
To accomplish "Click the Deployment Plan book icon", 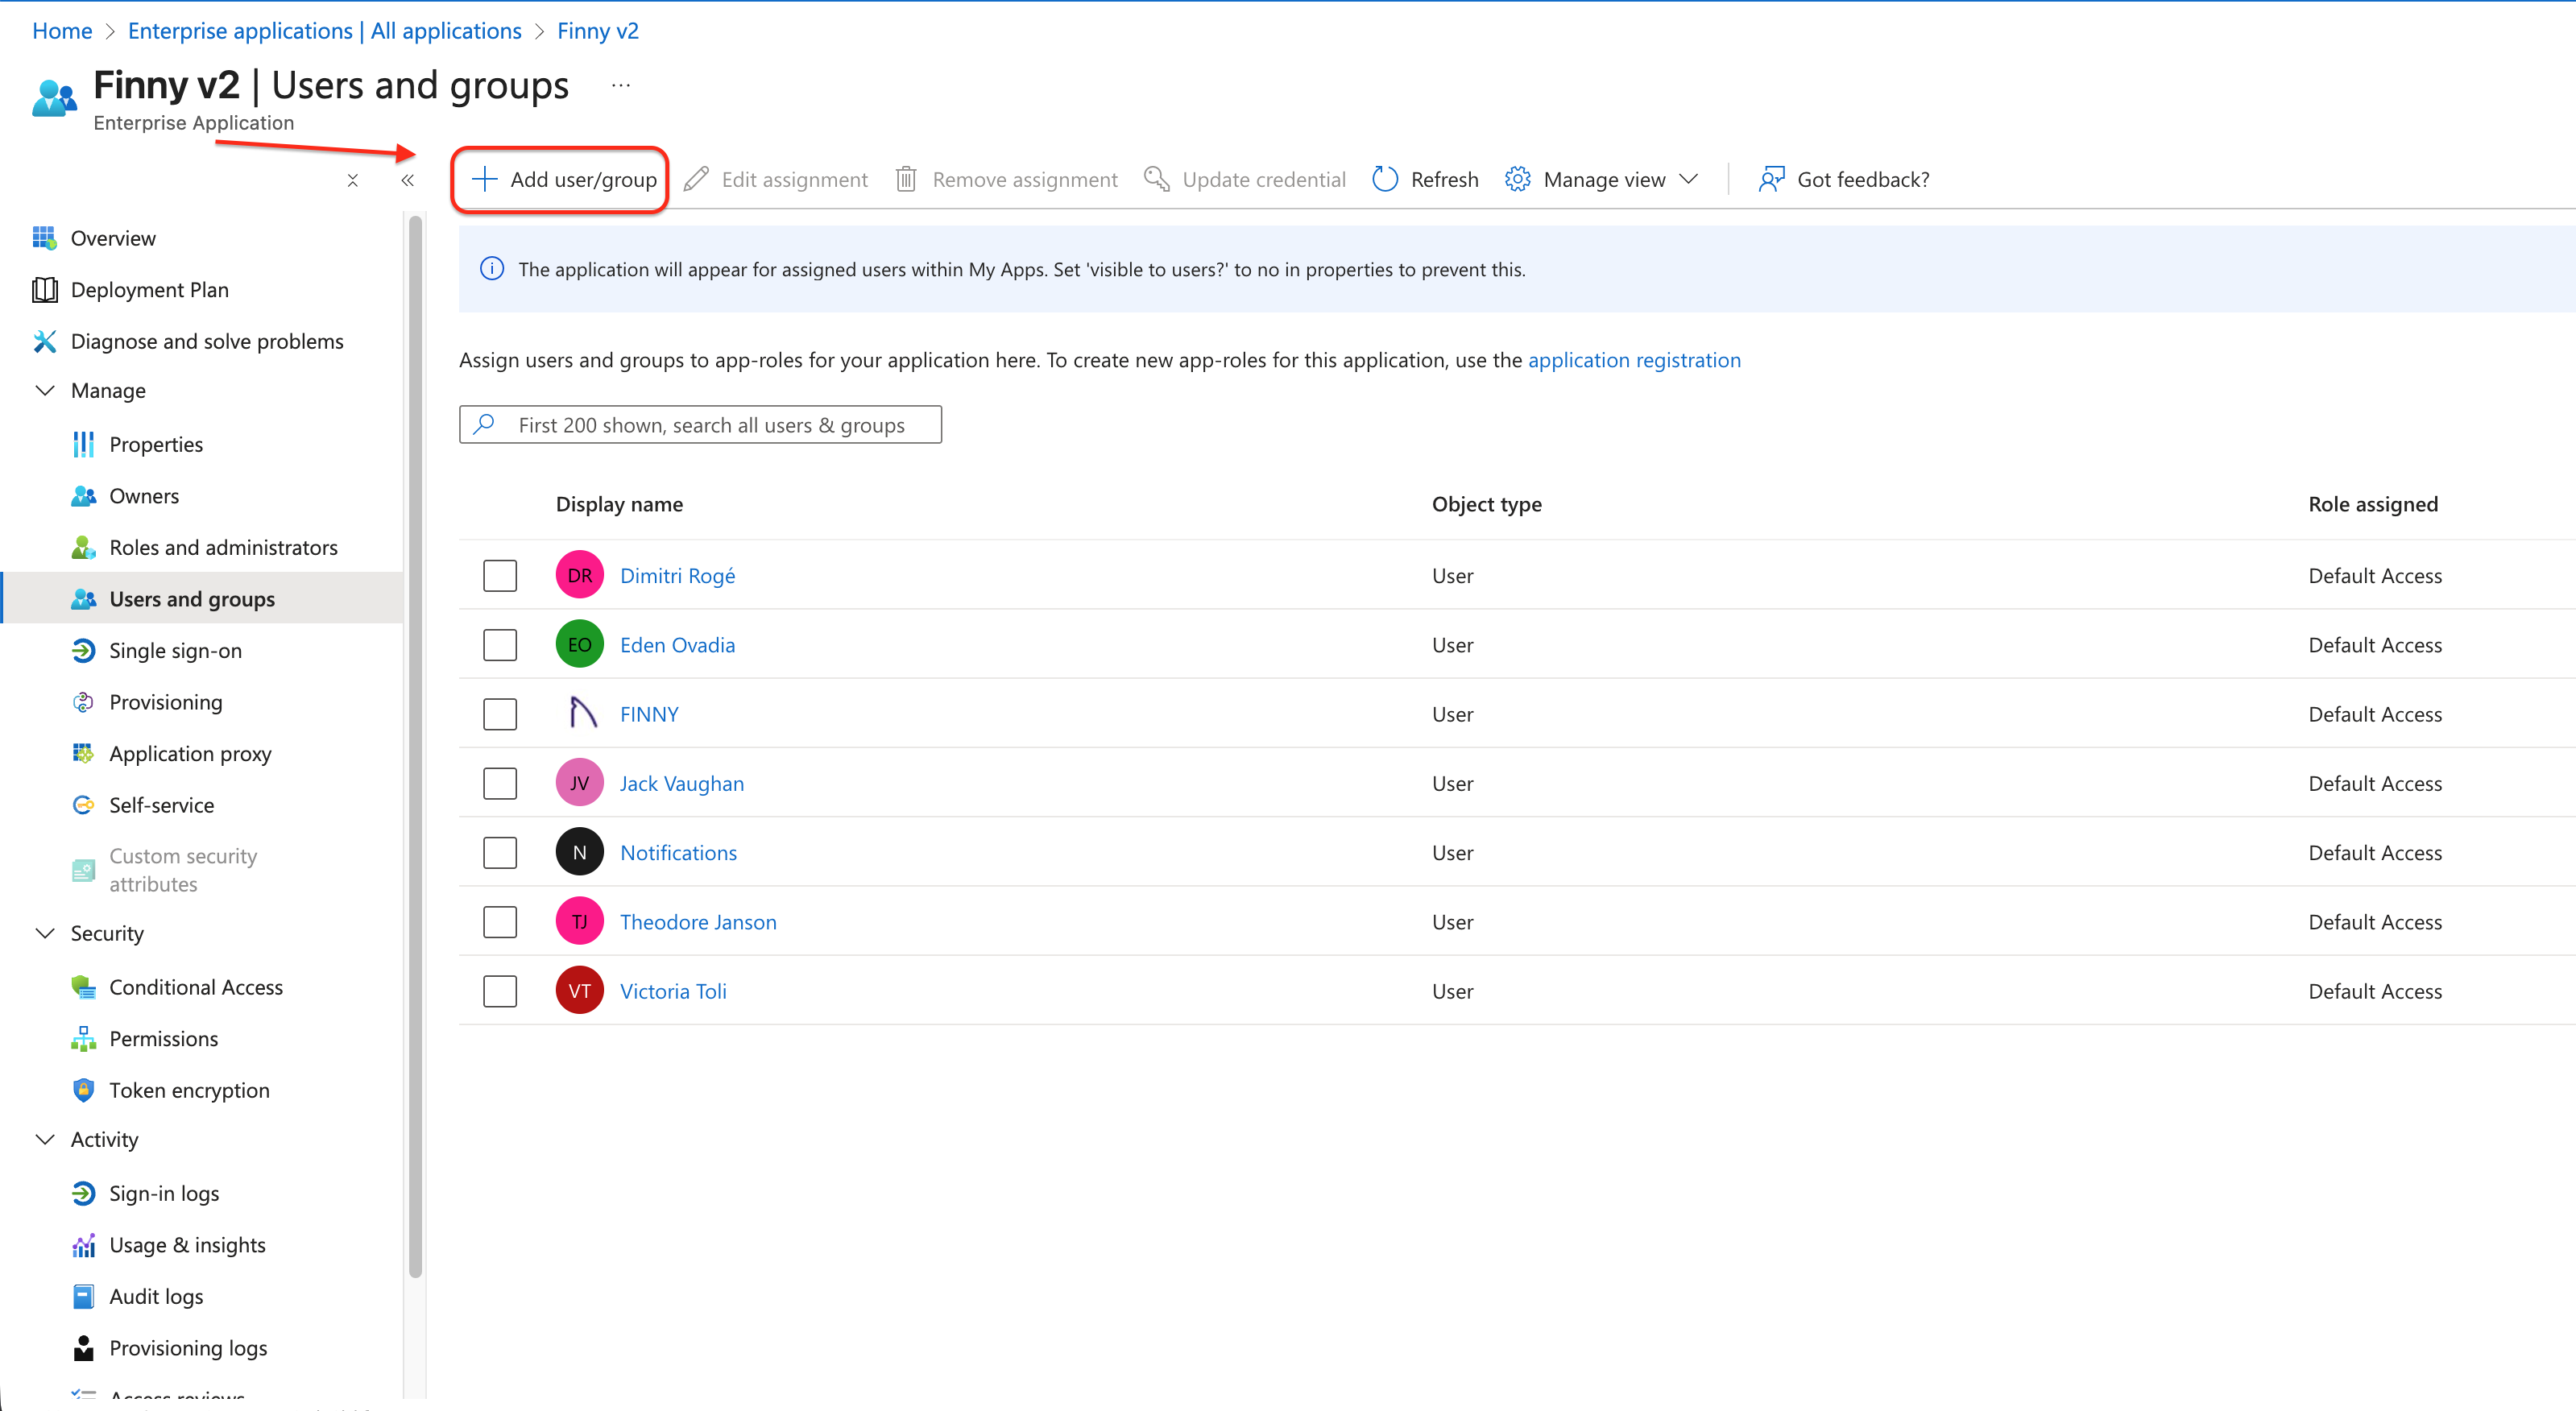I will click(44, 290).
